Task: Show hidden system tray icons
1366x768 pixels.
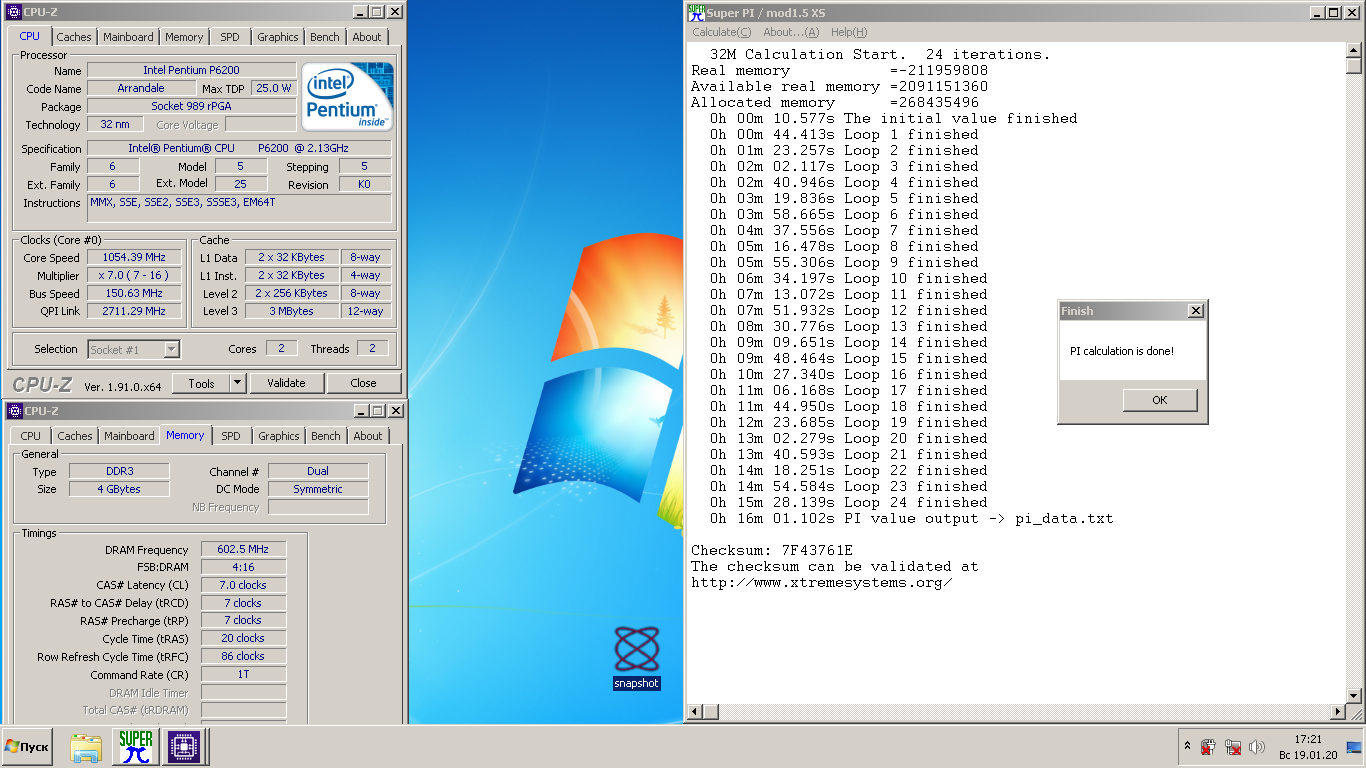Action: pyautogui.click(x=1188, y=747)
